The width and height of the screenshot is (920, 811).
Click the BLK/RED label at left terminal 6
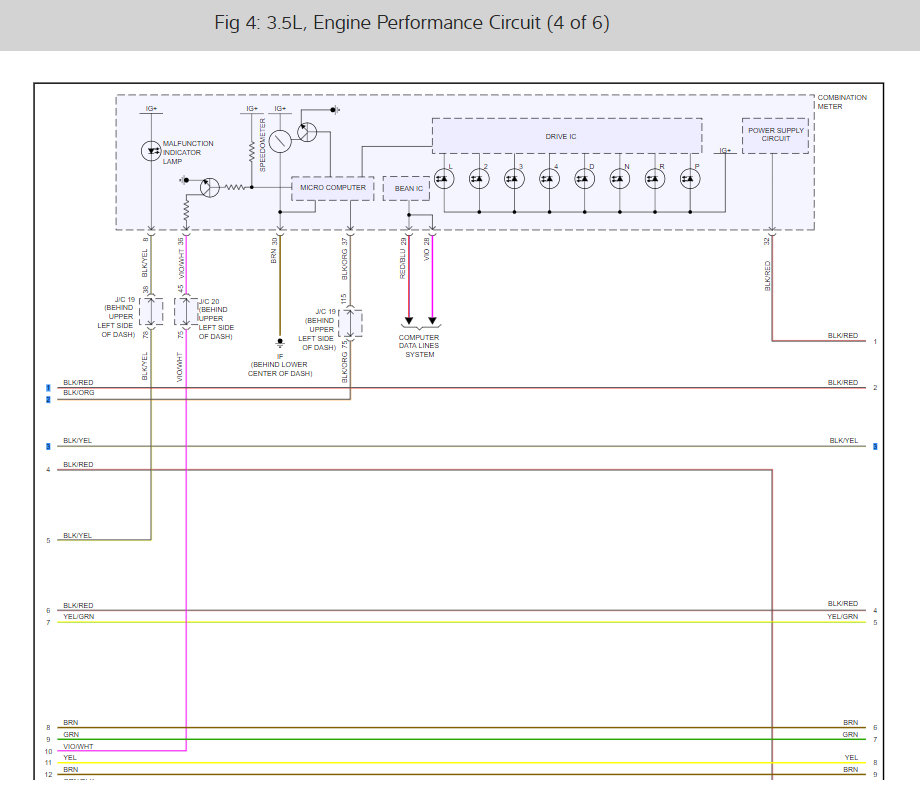pyautogui.click(x=78, y=606)
